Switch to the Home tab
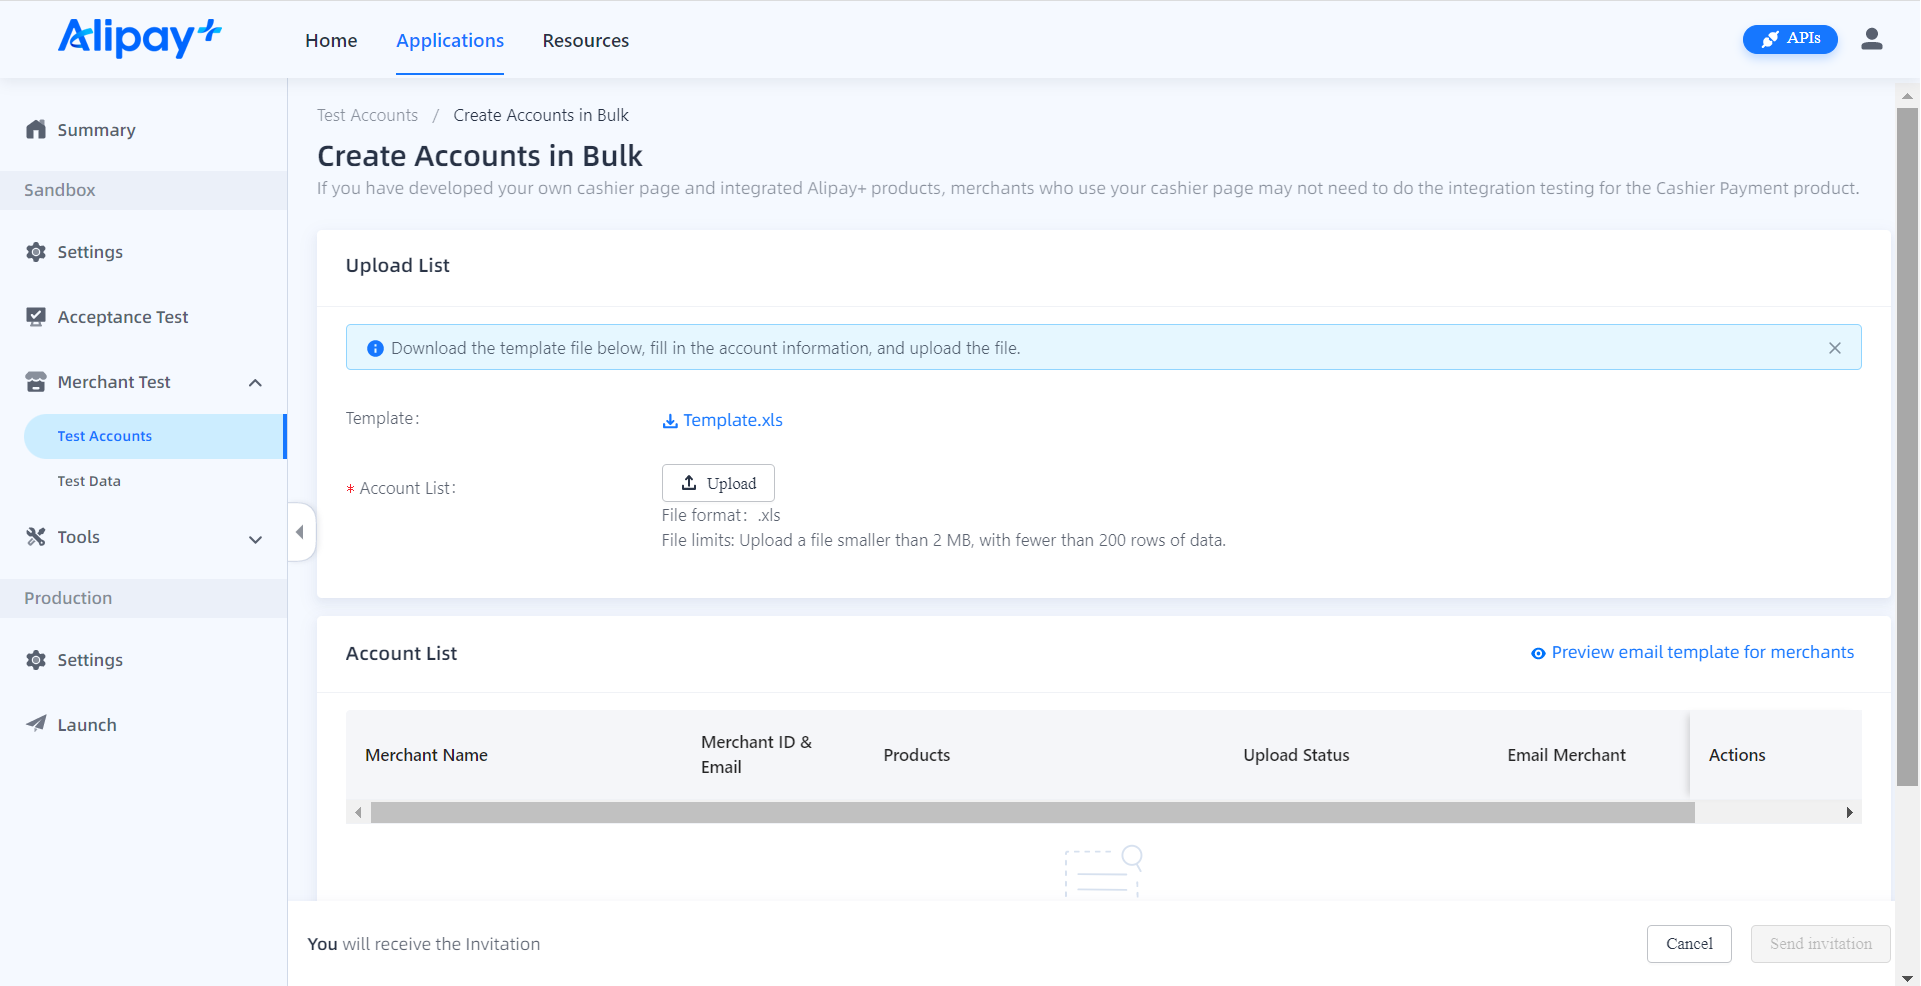The height and width of the screenshot is (986, 1921). tap(331, 40)
